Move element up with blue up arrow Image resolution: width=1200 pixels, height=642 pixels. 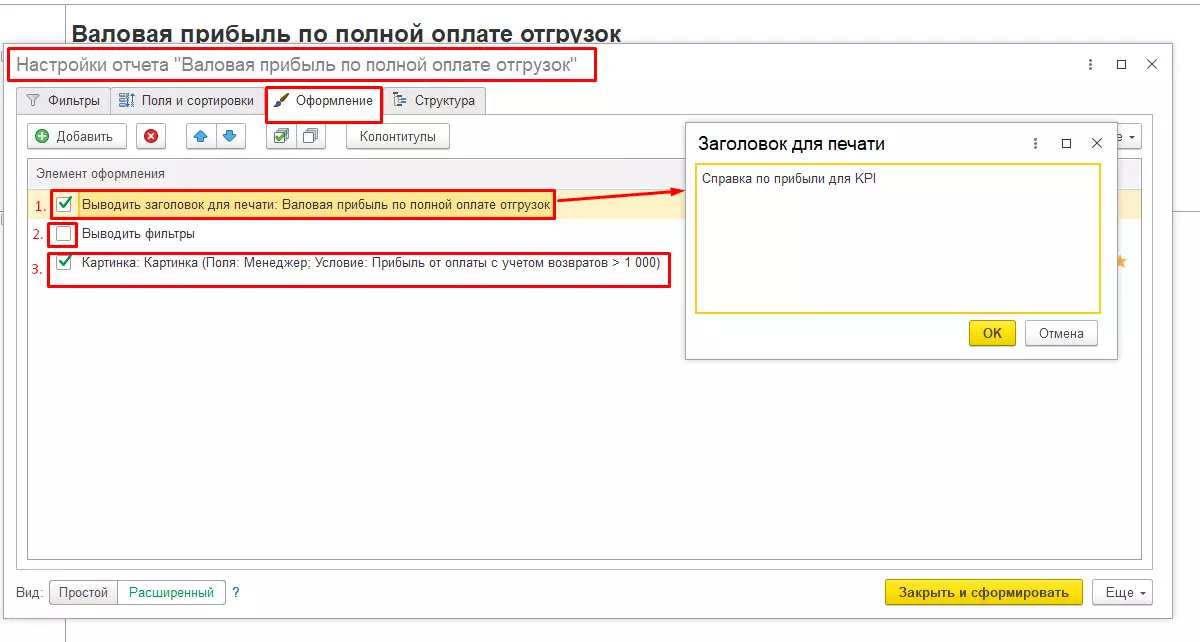[201, 136]
